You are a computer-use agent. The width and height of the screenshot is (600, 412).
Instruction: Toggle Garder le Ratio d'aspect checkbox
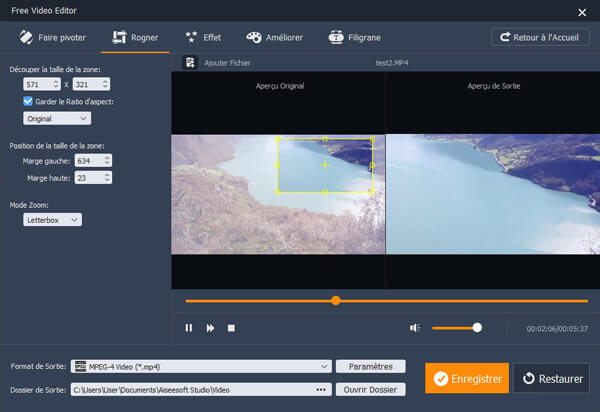(28, 101)
